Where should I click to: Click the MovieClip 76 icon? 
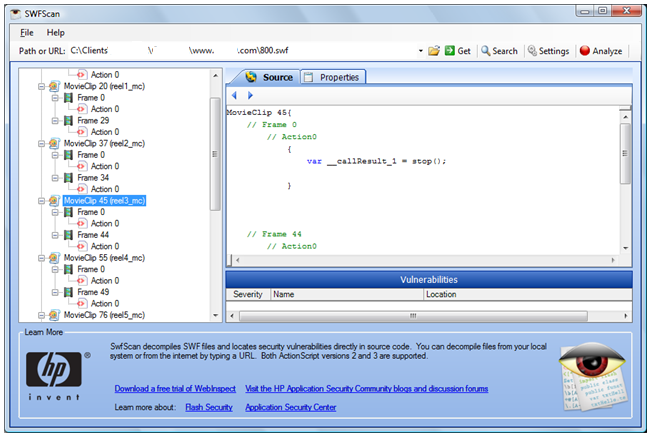54,315
